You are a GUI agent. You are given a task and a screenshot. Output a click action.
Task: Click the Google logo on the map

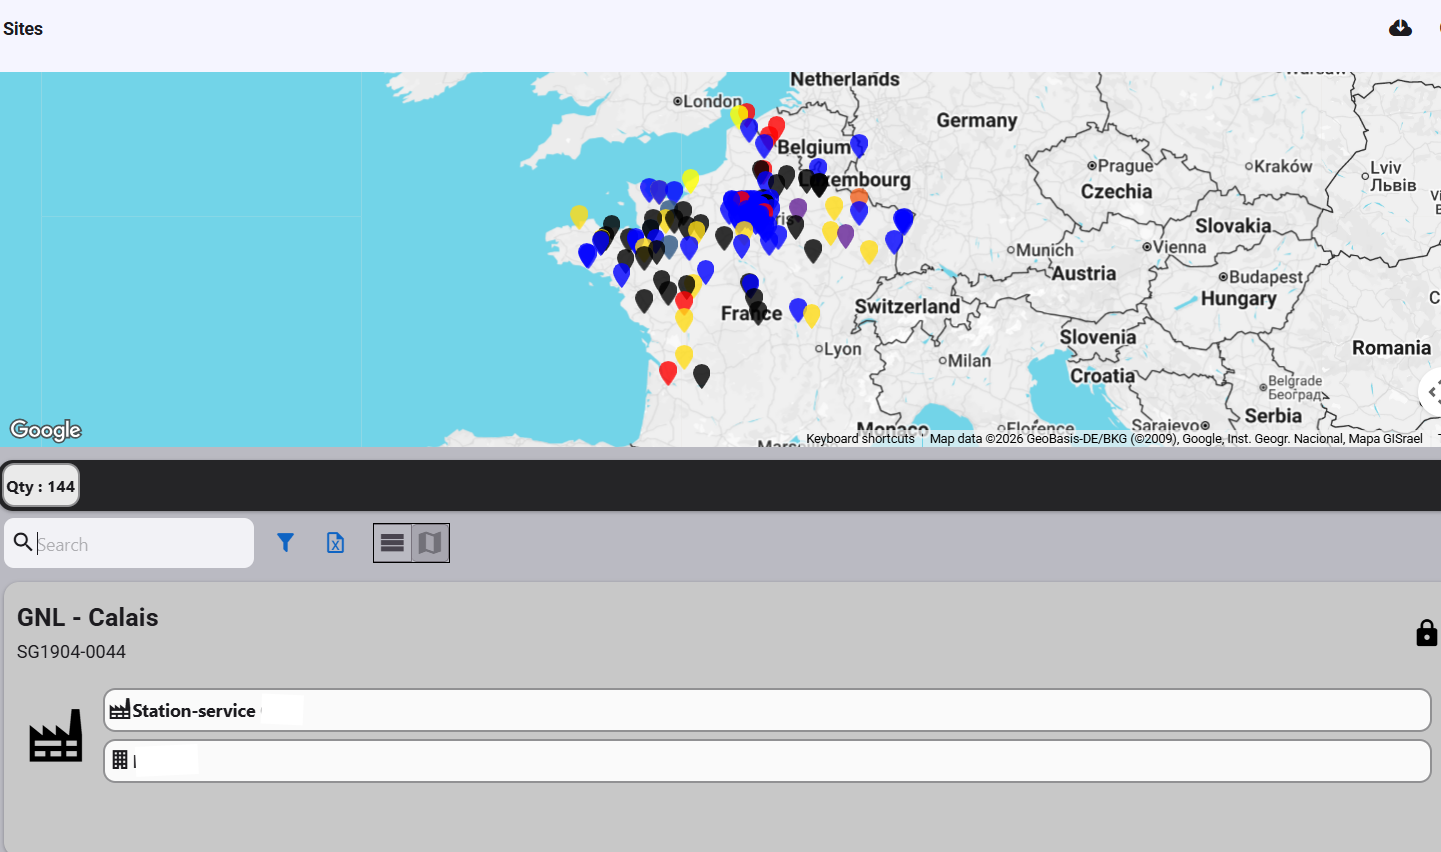pos(46,430)
